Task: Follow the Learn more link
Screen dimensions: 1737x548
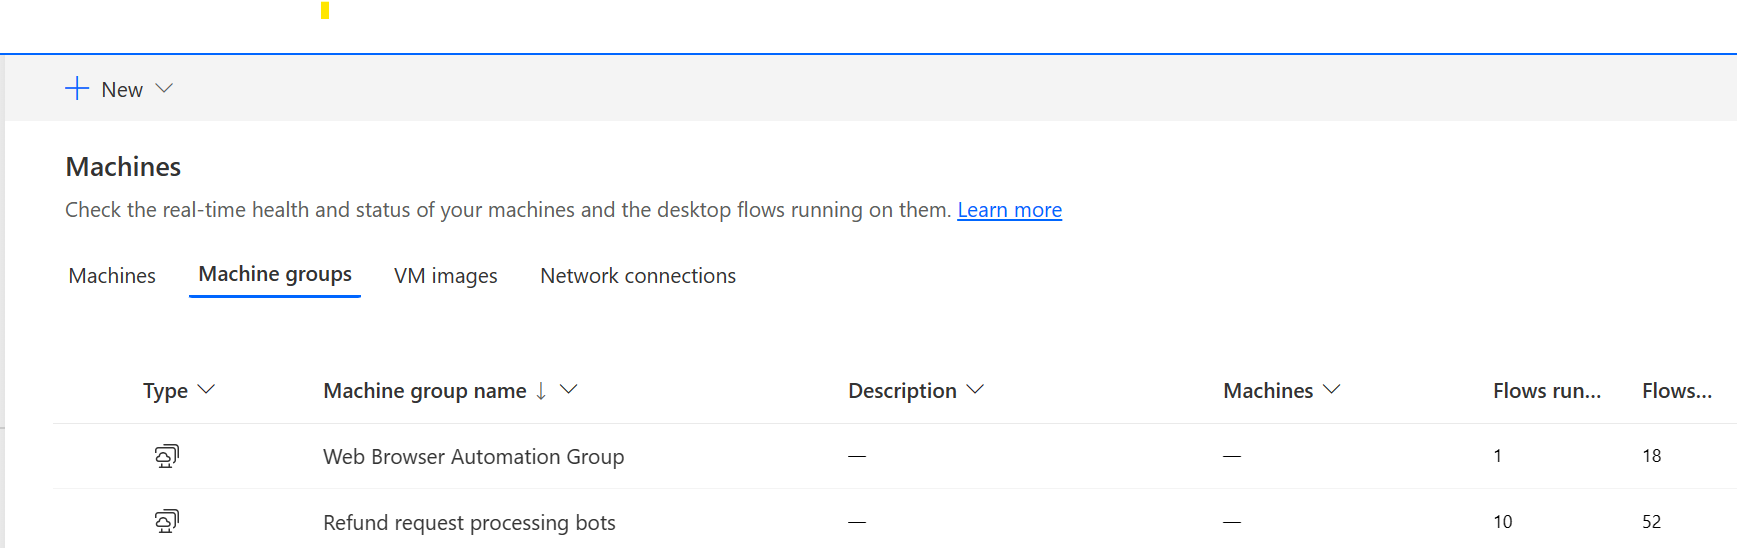Action: click(1009, 210)
